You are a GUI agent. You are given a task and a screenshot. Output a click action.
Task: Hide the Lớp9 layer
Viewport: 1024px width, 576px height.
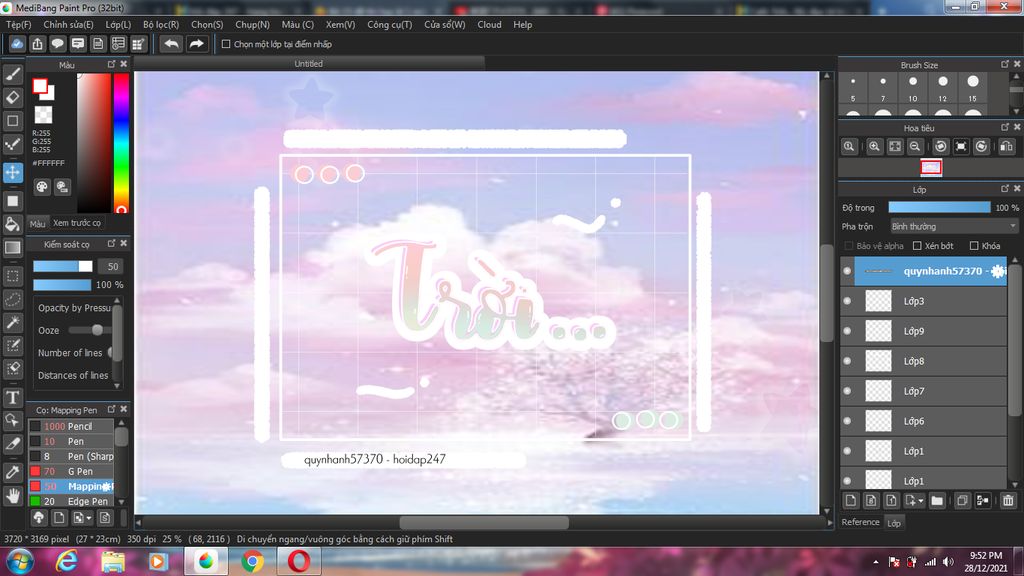click(x=847, y=331)
